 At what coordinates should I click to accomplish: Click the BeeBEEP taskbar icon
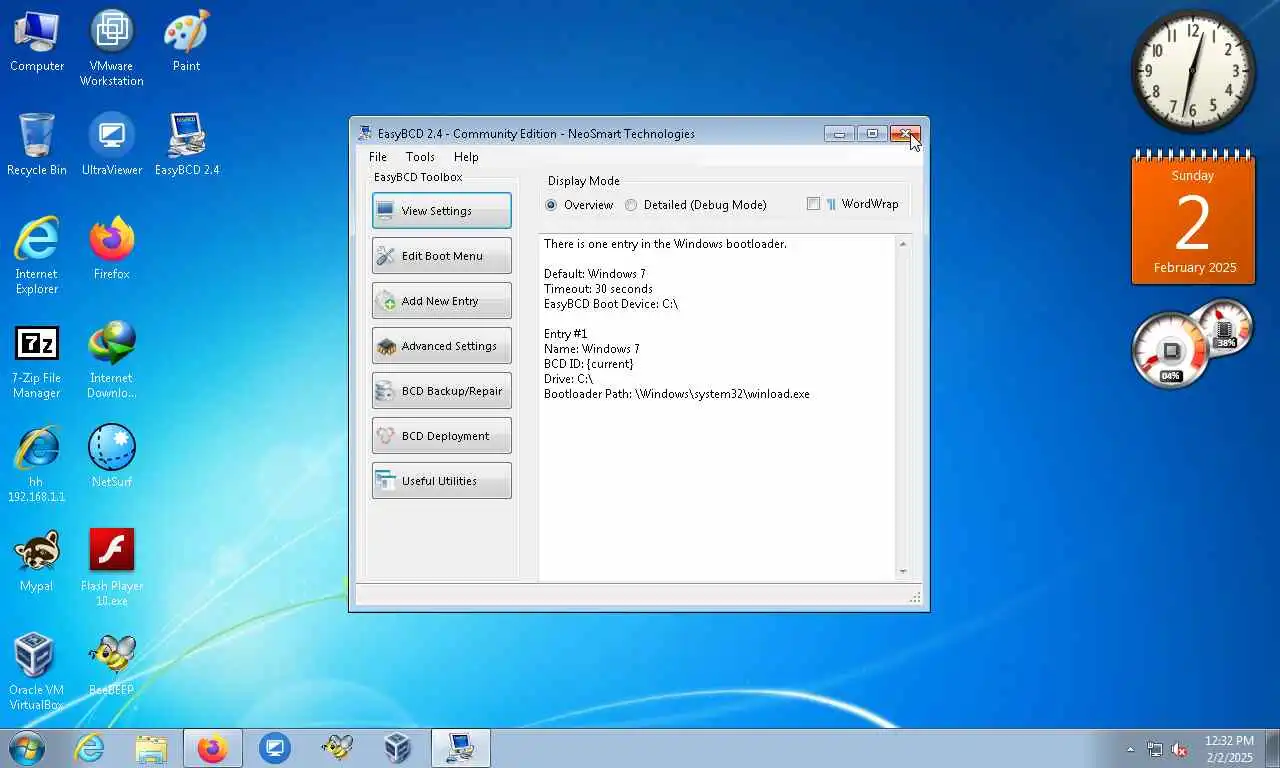point(337,748)
